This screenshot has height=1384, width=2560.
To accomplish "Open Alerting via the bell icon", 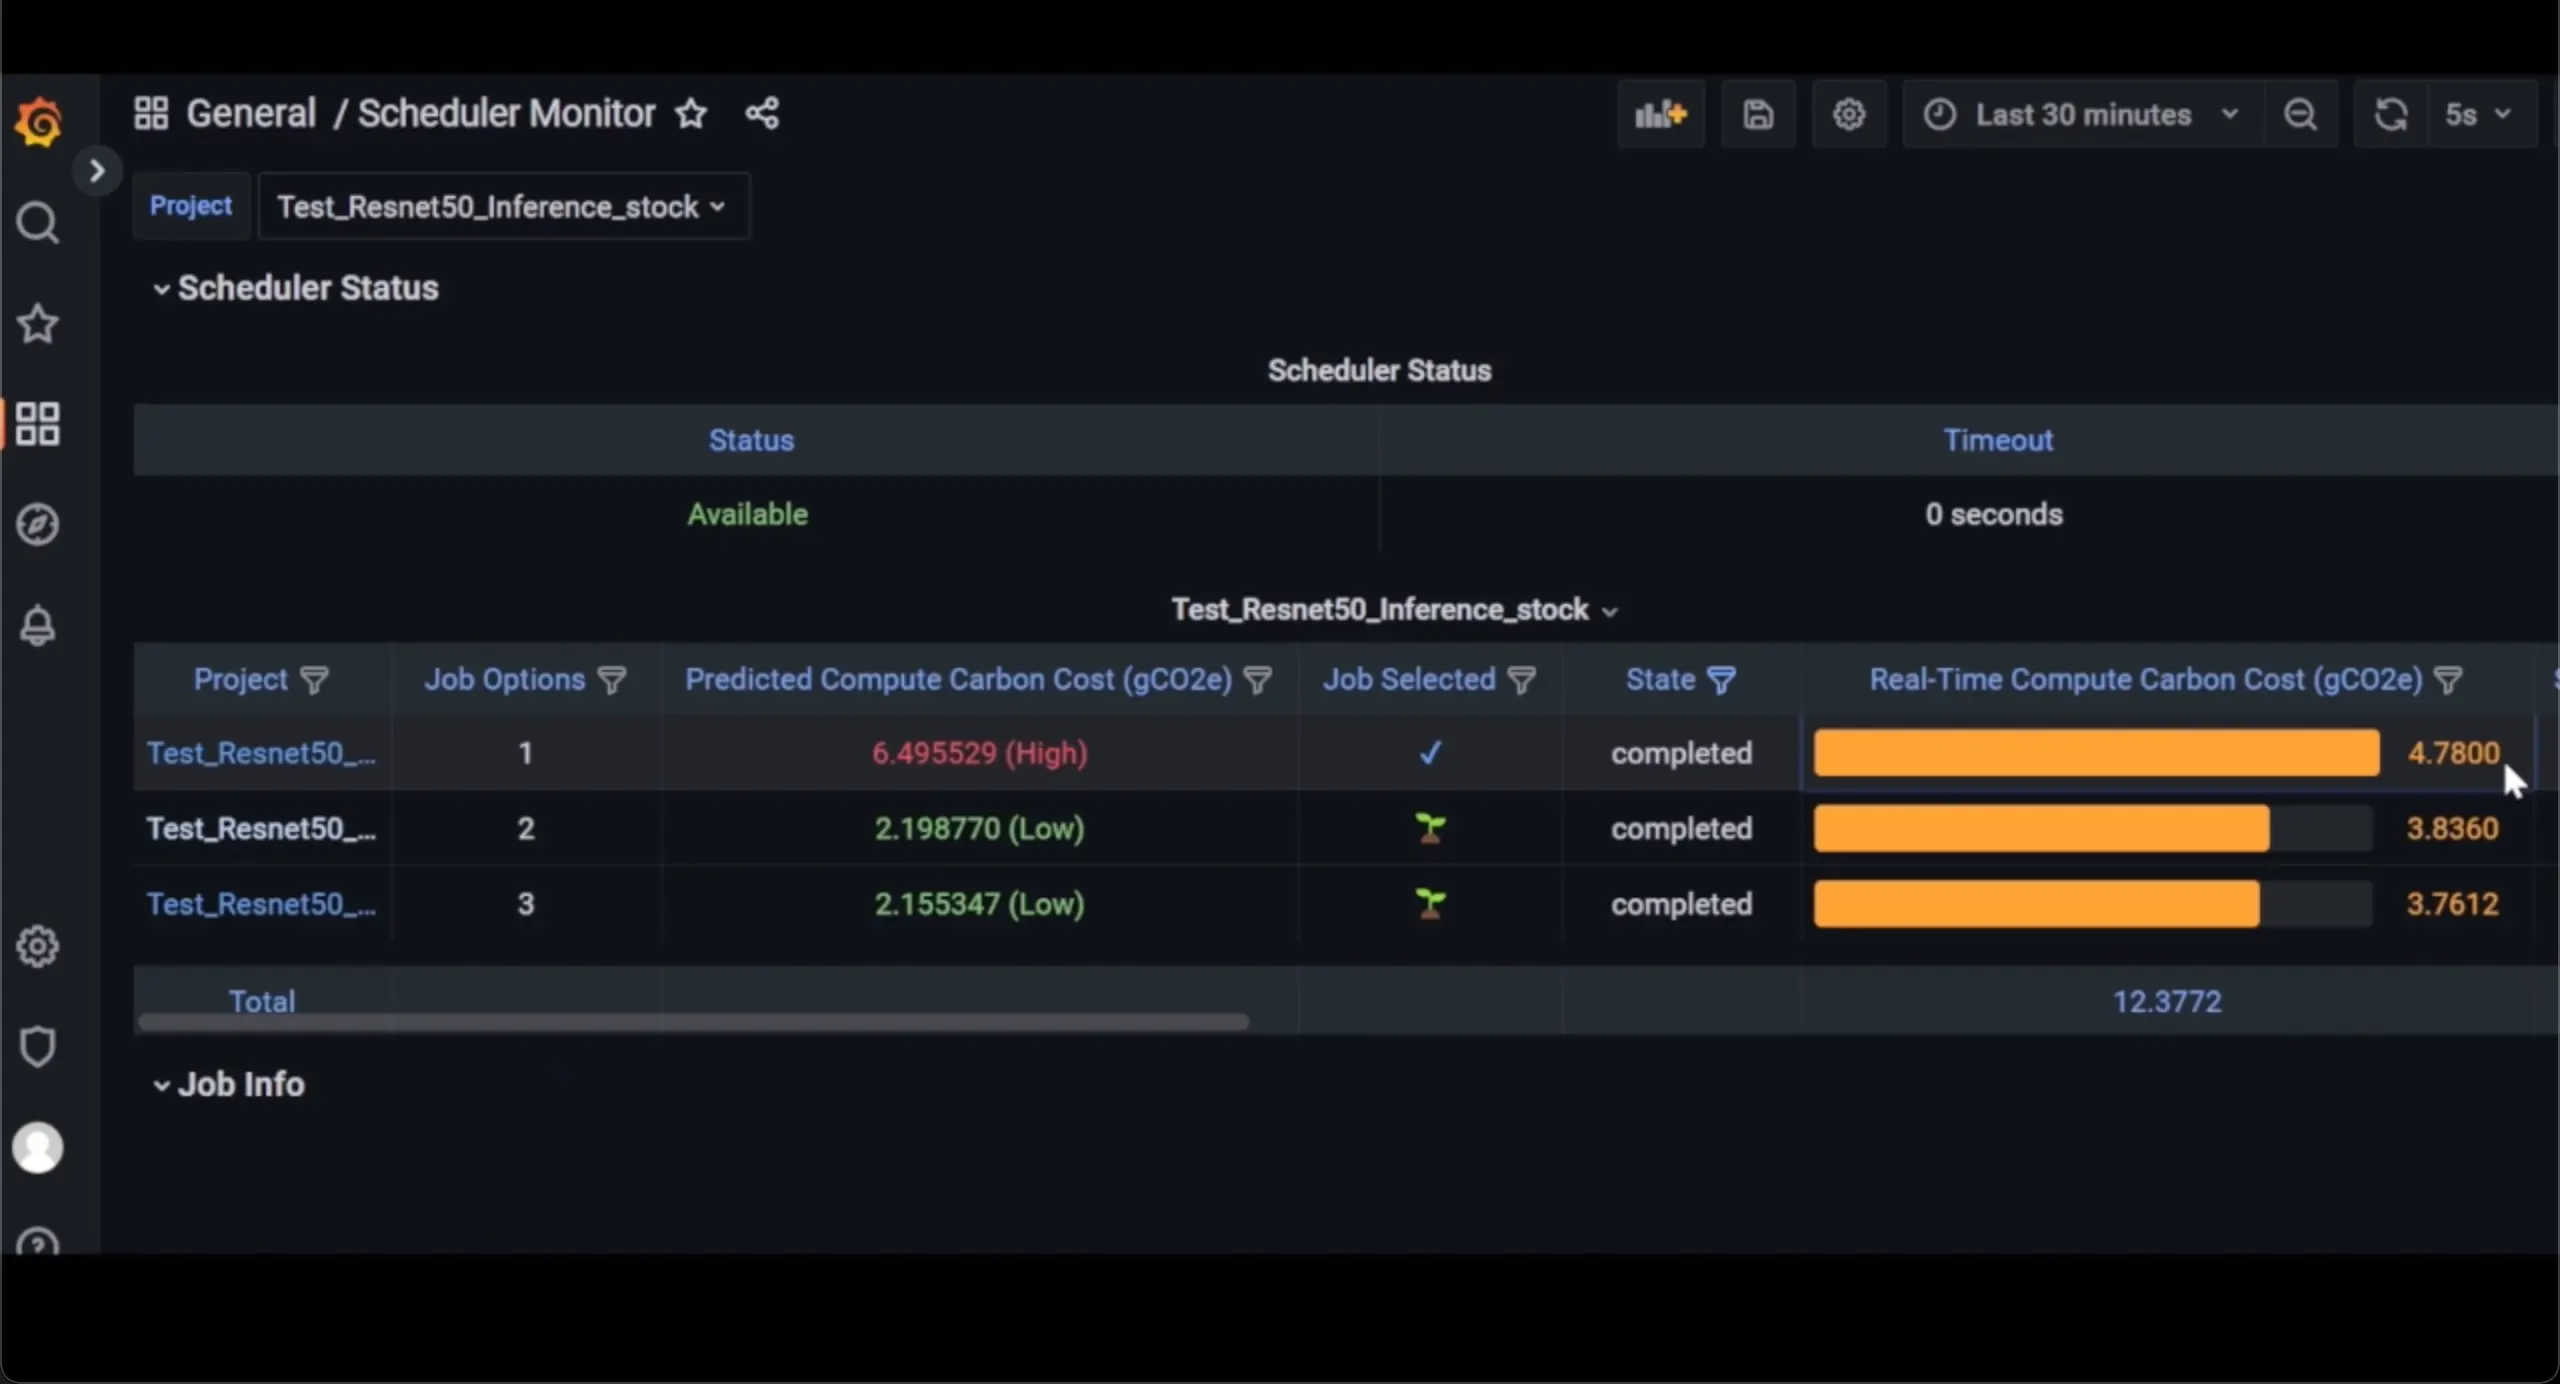I will tap(37, 625).
